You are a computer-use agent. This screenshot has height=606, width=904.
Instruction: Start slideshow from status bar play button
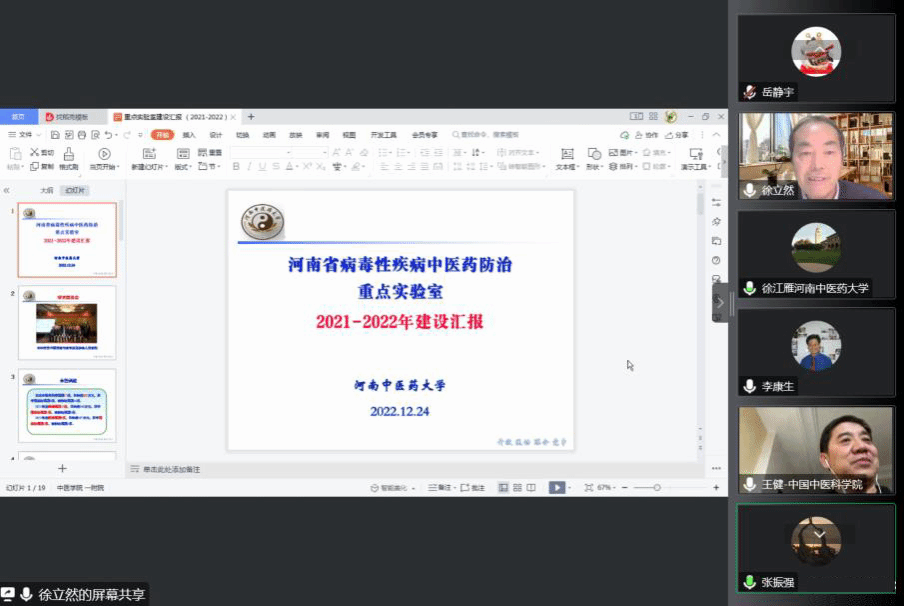[x=556, y=487]
